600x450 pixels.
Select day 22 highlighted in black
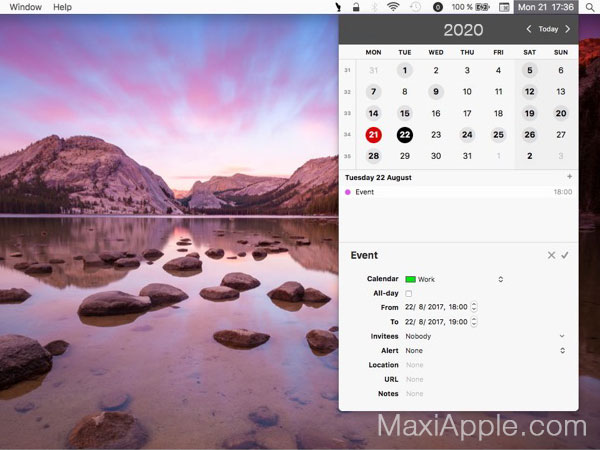tap(404, 135)
